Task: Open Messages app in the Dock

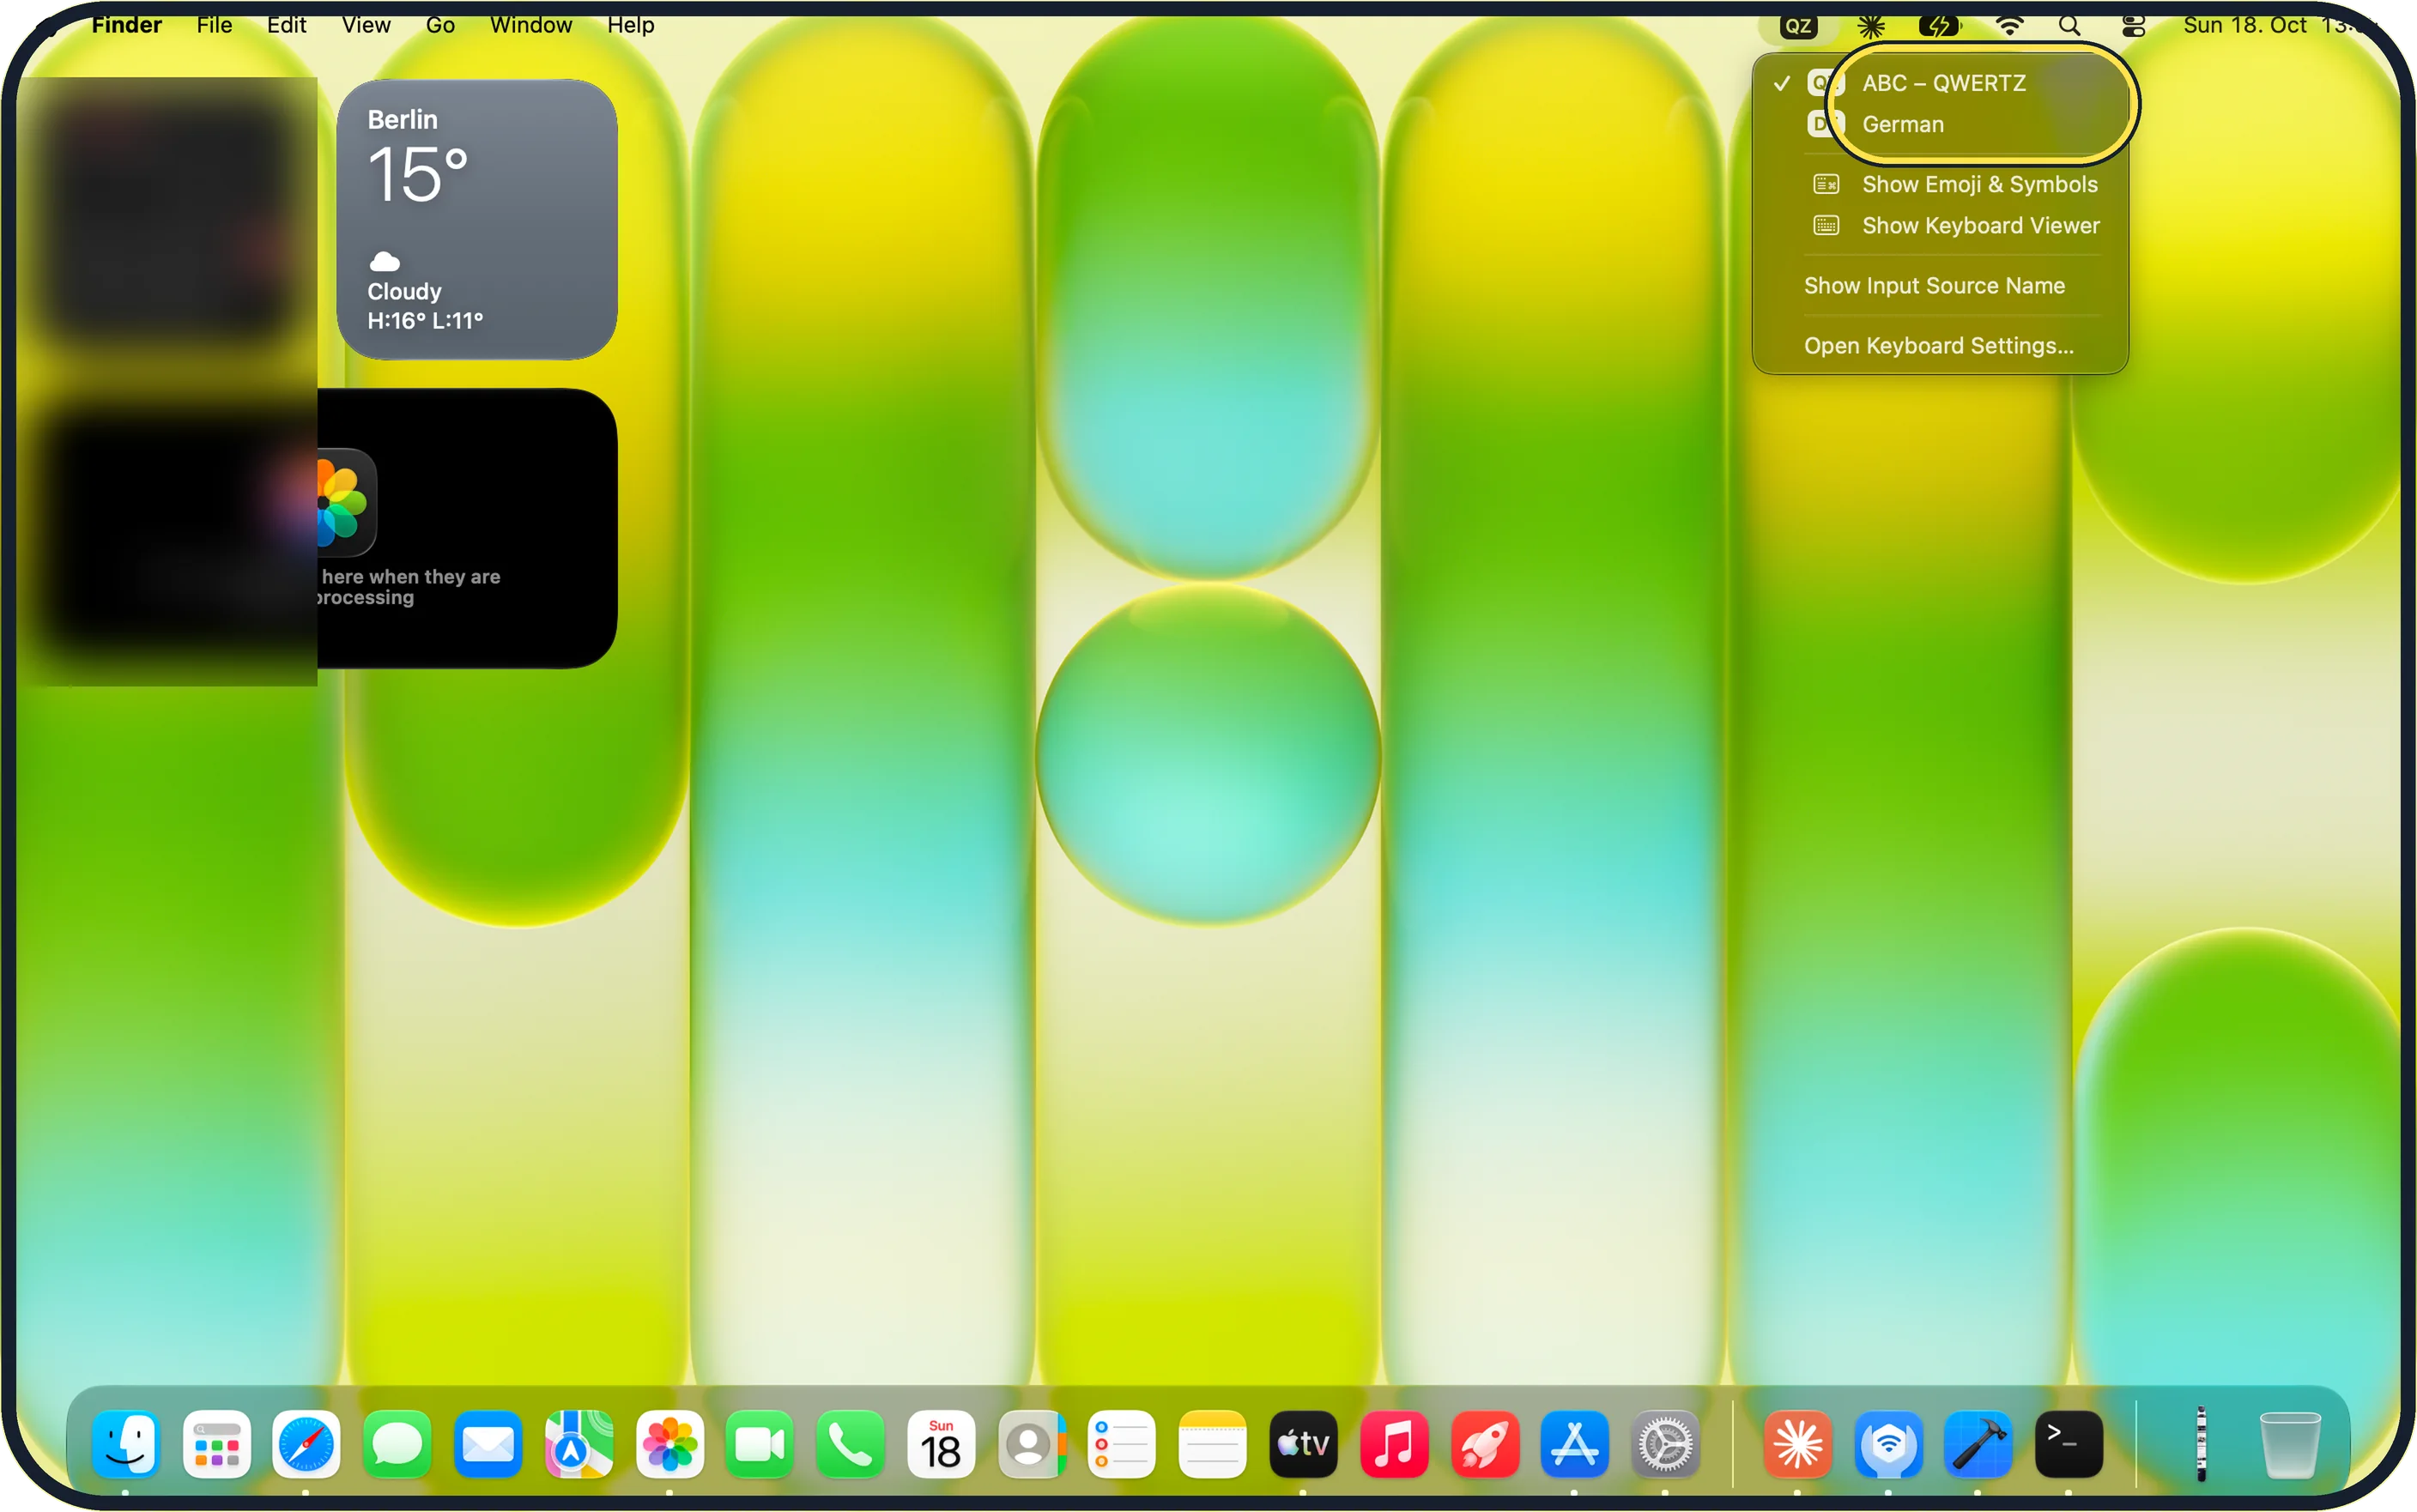Action: [397, 1444]
